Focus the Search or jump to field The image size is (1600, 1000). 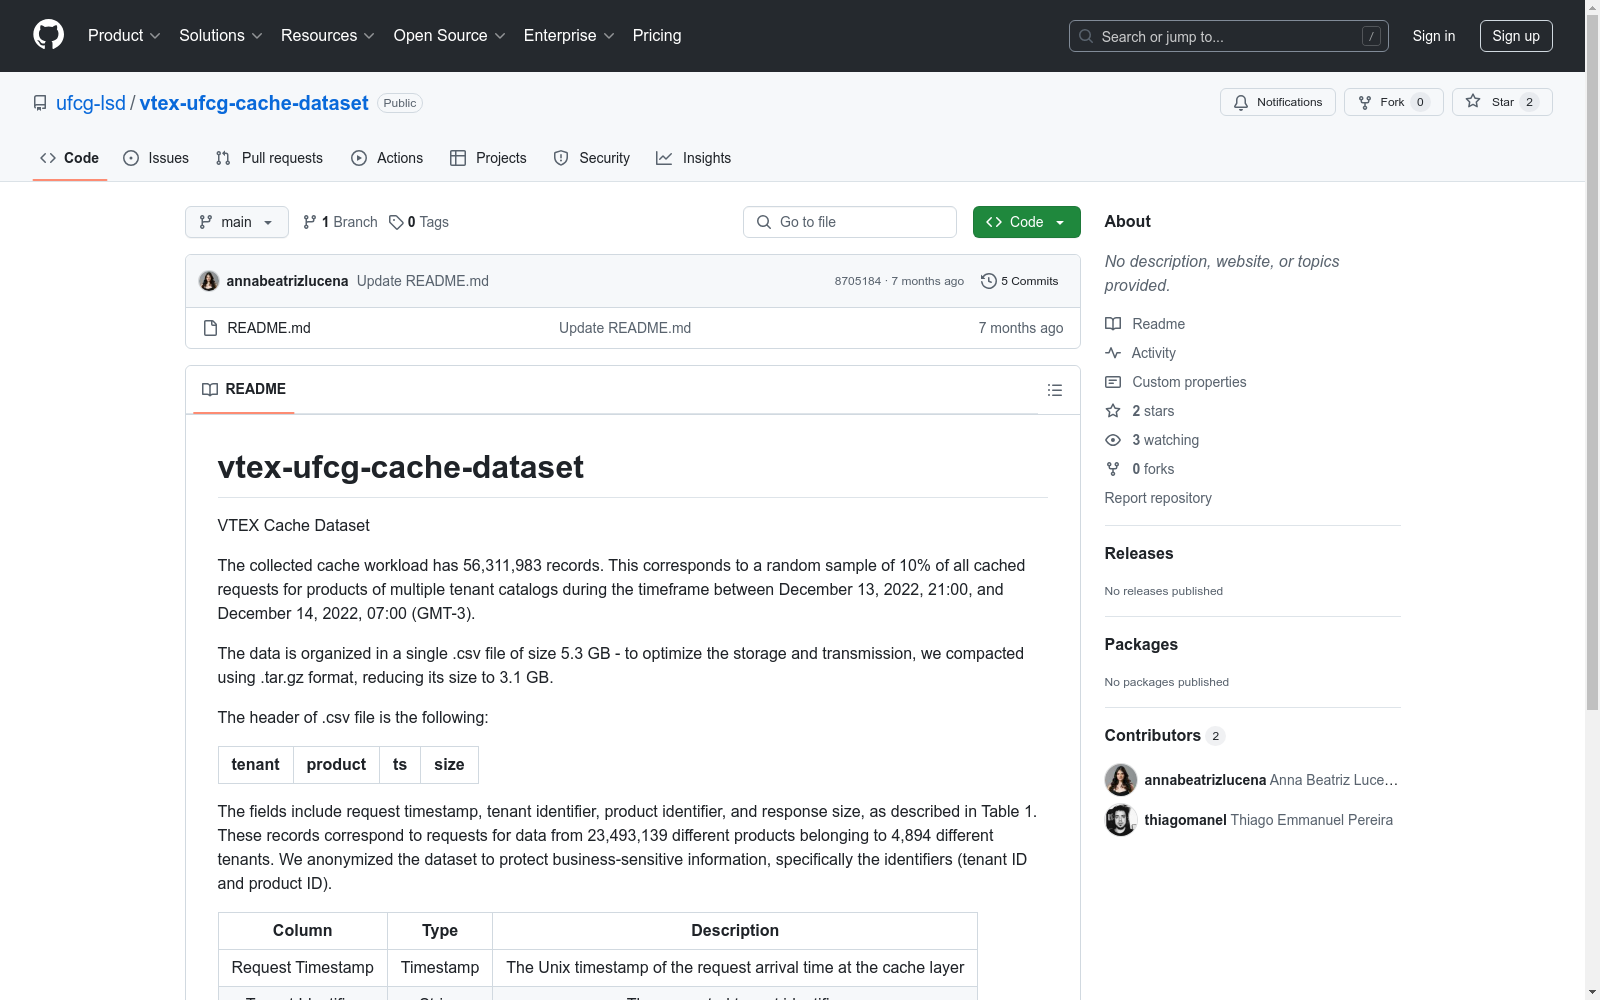pos(1229,36)
